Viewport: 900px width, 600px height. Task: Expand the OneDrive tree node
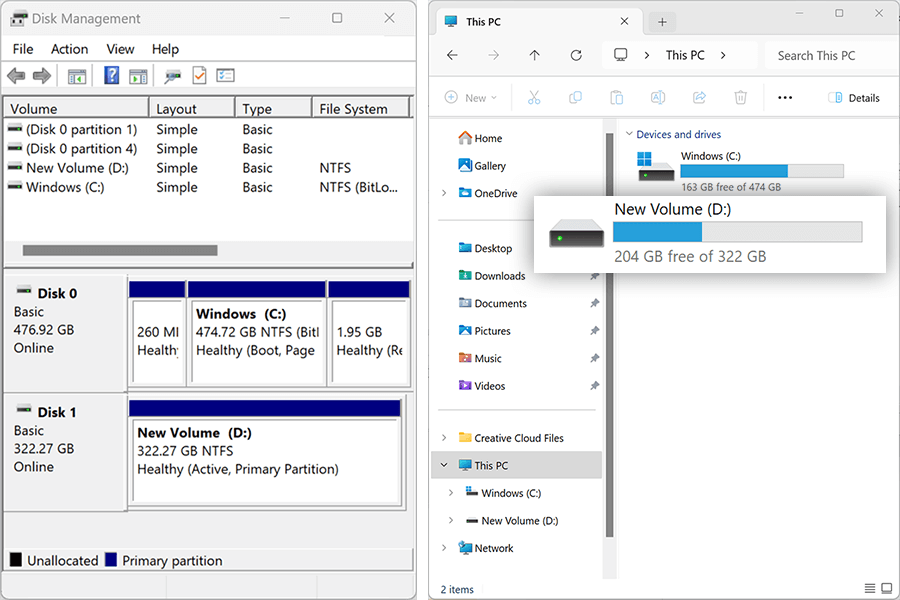tap(444, 193)
